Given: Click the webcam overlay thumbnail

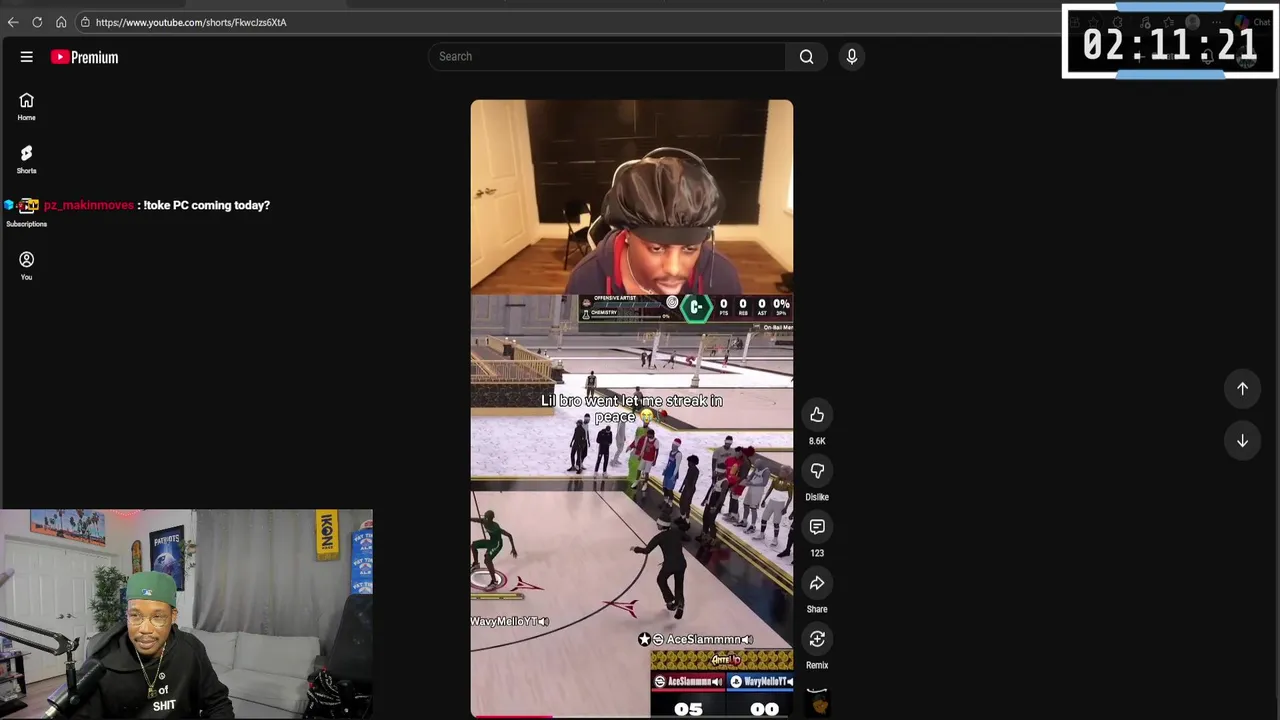Looking at the screenshot, I should (186, 614).
